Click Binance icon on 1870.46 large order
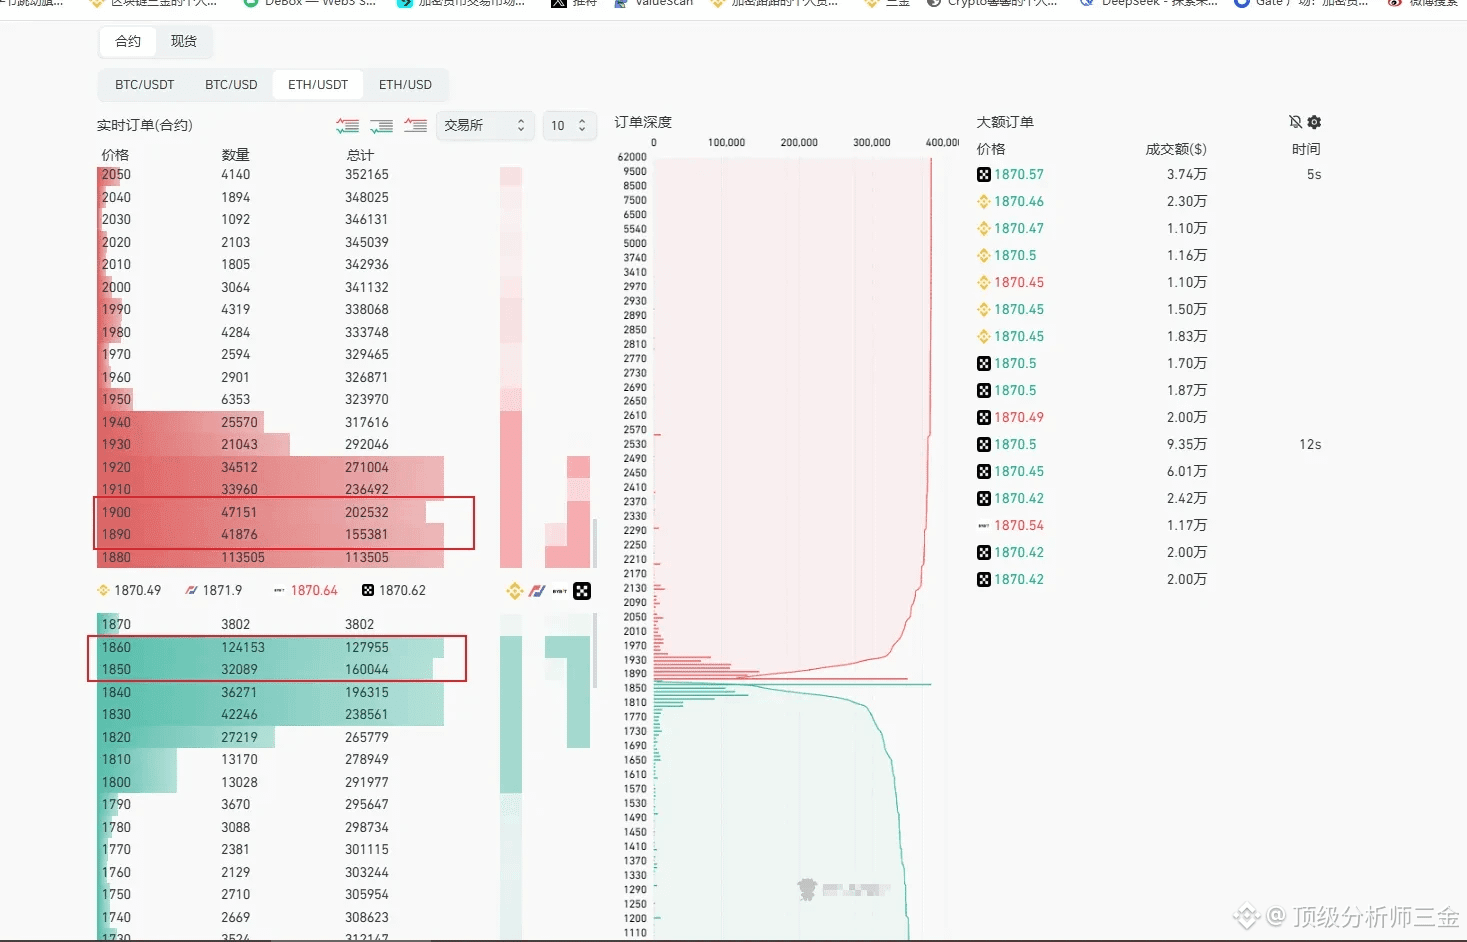Viewport: 1467px width, 942px height. [984, 201]
